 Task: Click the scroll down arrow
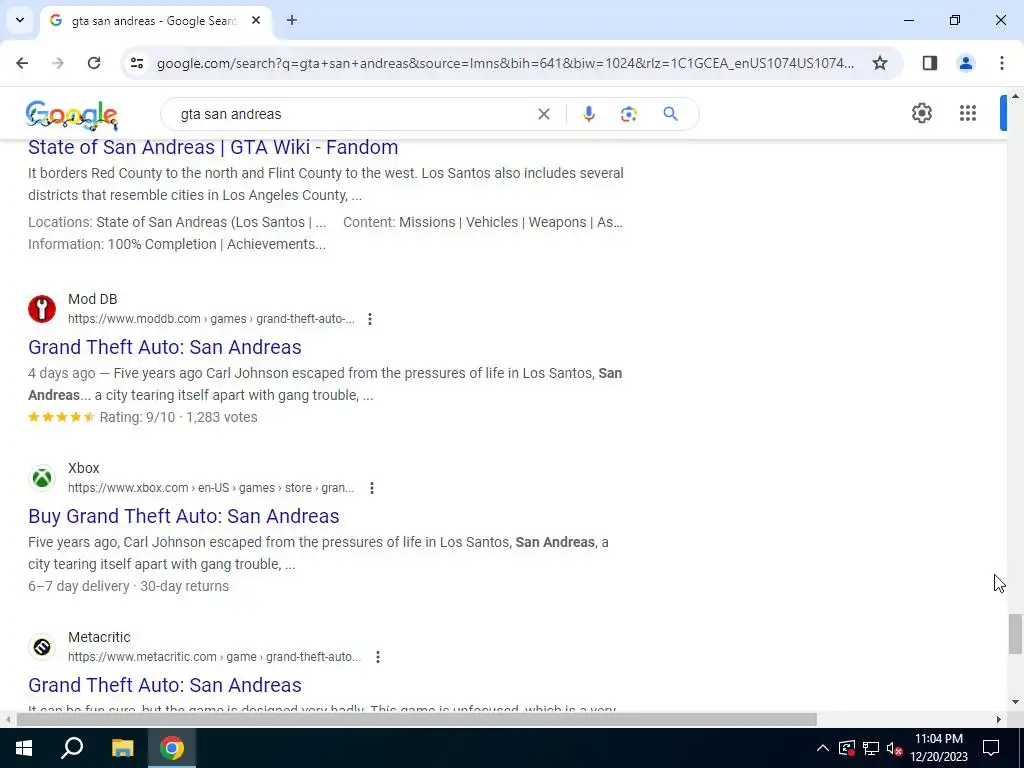(x=1015, y=702)
